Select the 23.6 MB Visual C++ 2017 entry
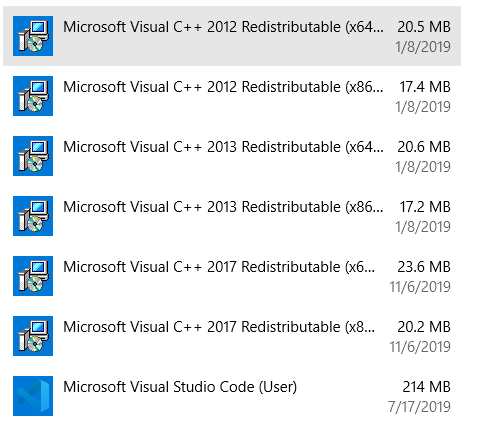Screen dimensions: 496x425 point(232,276)
